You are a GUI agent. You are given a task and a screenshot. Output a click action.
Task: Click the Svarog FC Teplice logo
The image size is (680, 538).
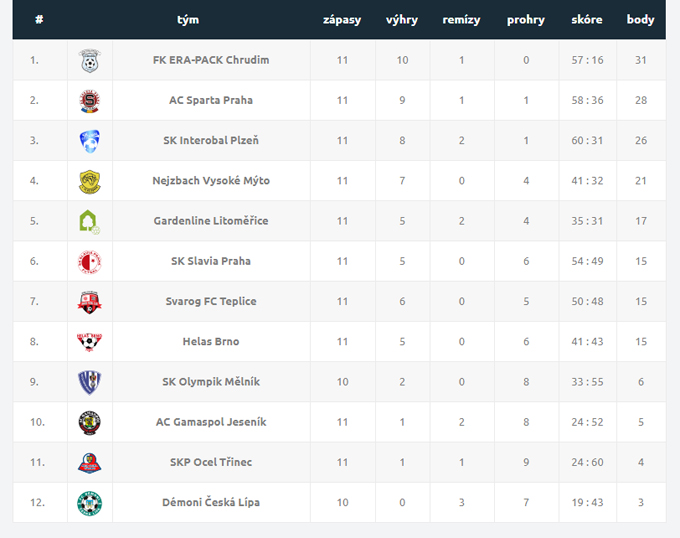90,301
